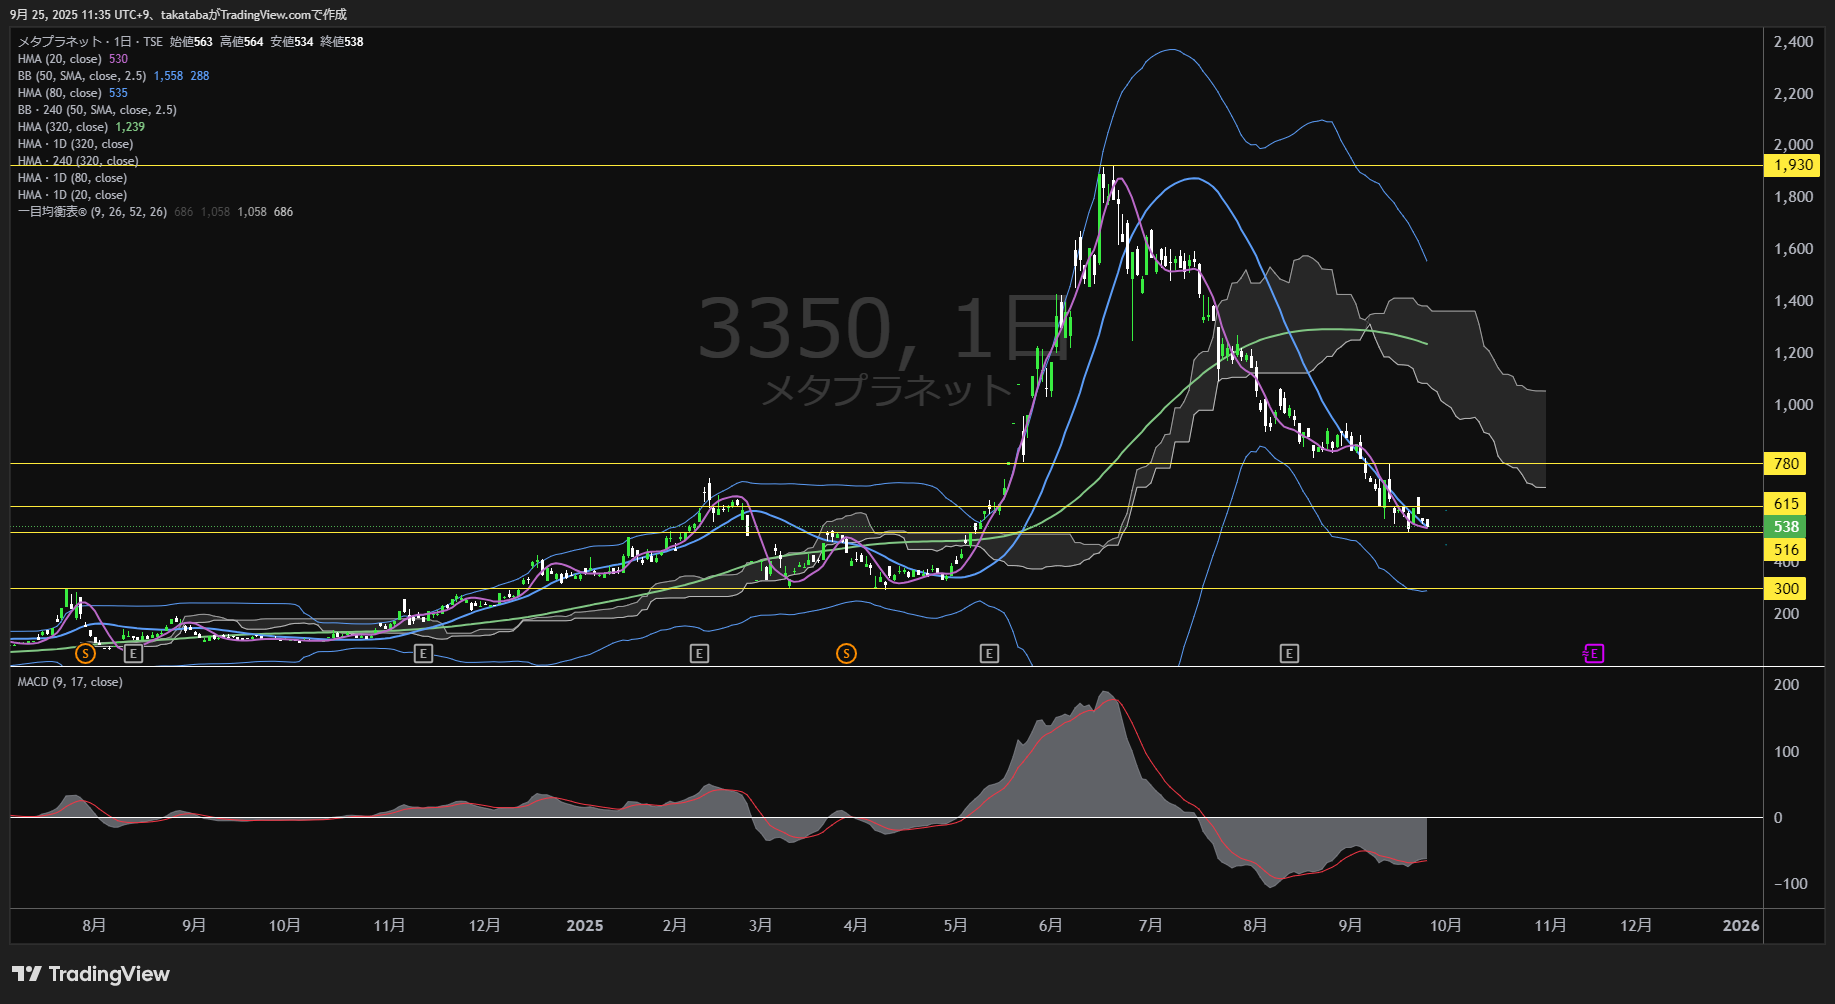Select the MACD (9, 17, close) legend
This screenshot has width=1835, height=1004.
pos(70,682)
